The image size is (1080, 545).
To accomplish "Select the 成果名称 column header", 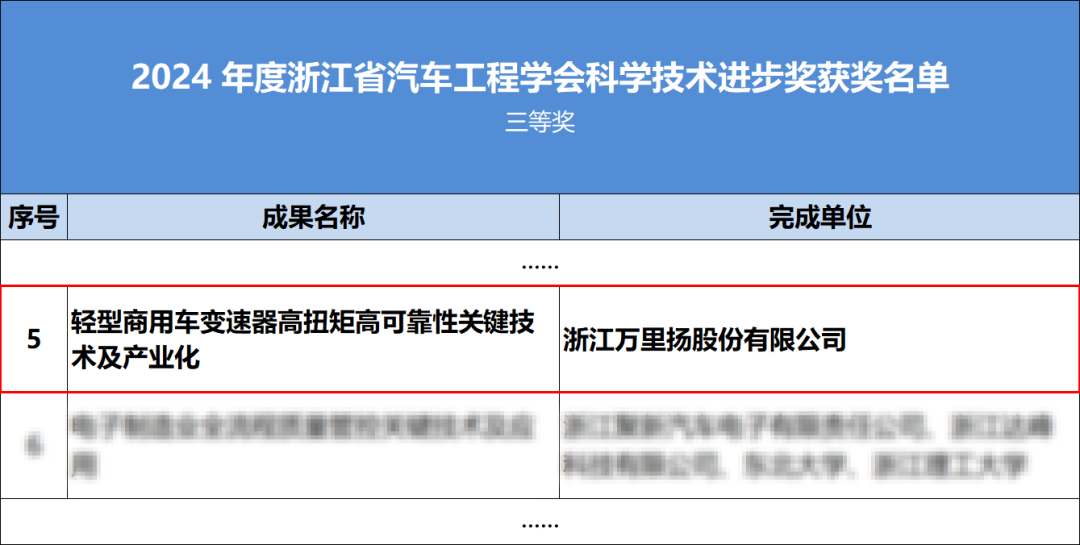I will (x=313, y=217).
